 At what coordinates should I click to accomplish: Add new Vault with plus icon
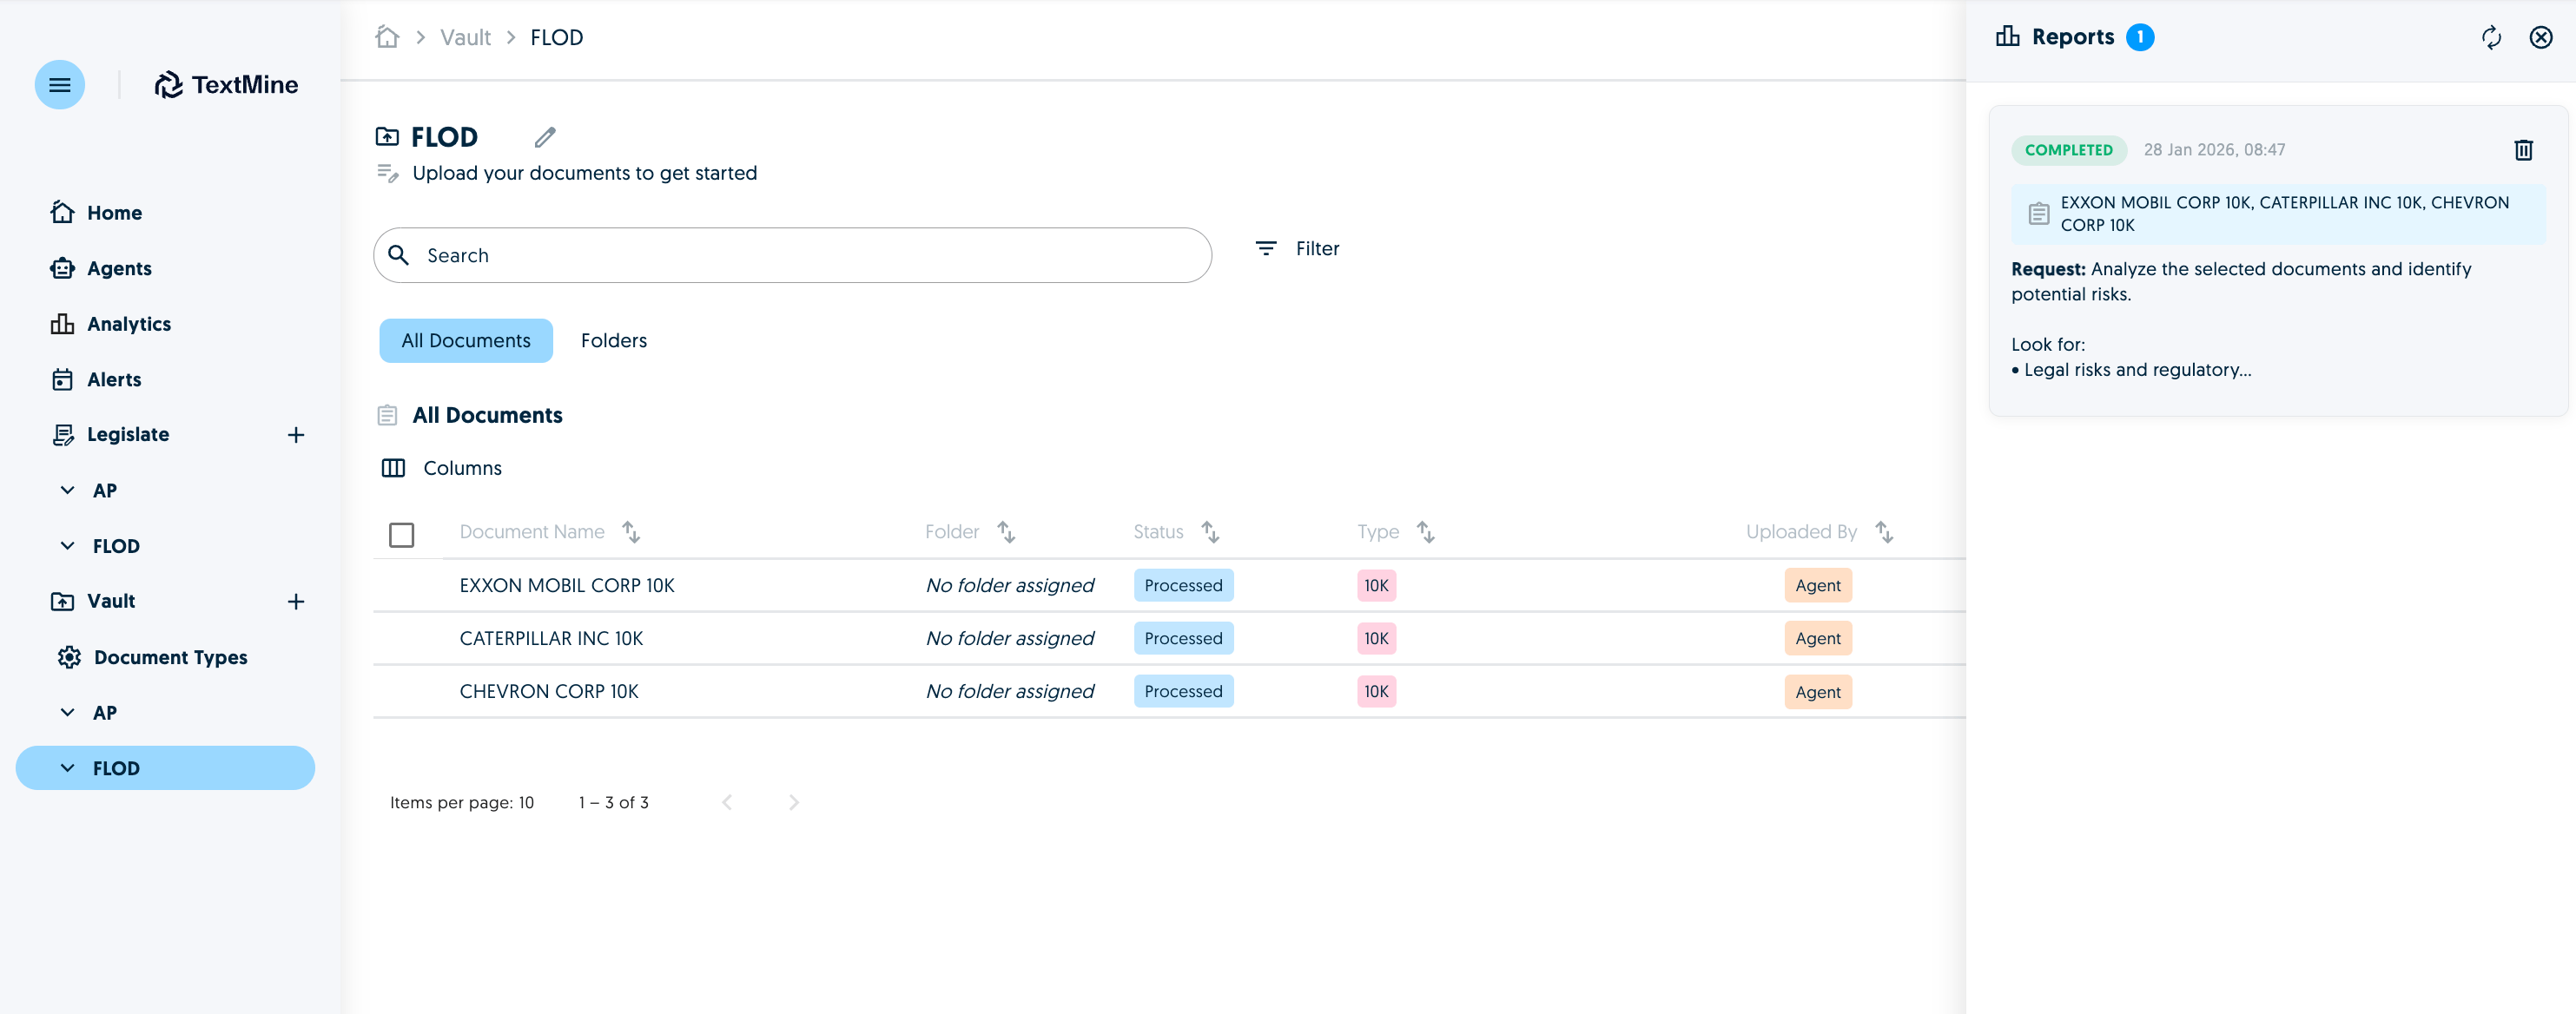pos(296,602)
